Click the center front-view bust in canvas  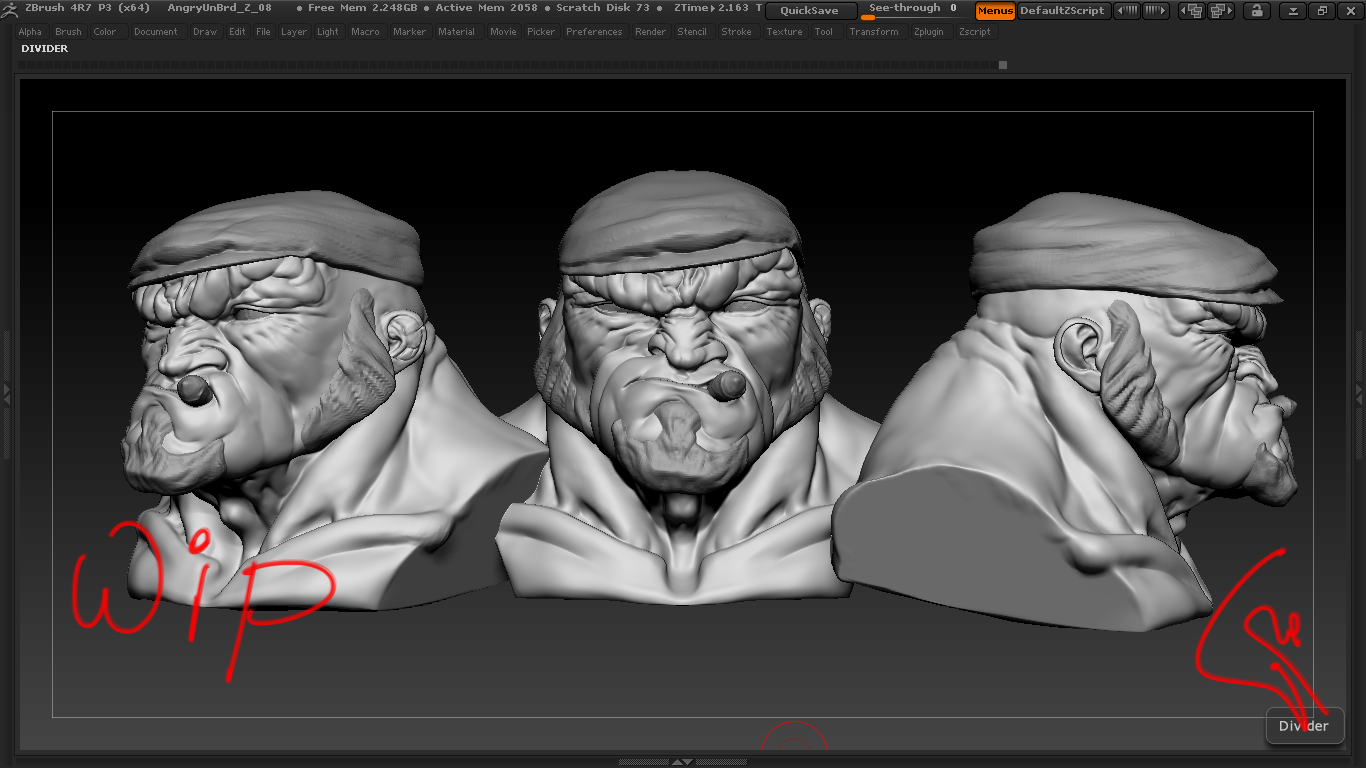point(685,390)
